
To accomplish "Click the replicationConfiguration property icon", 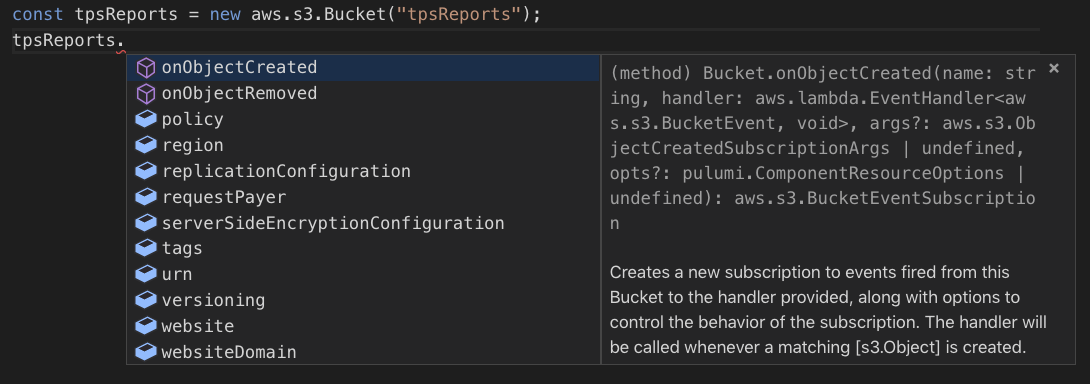I will click(145, 170).
